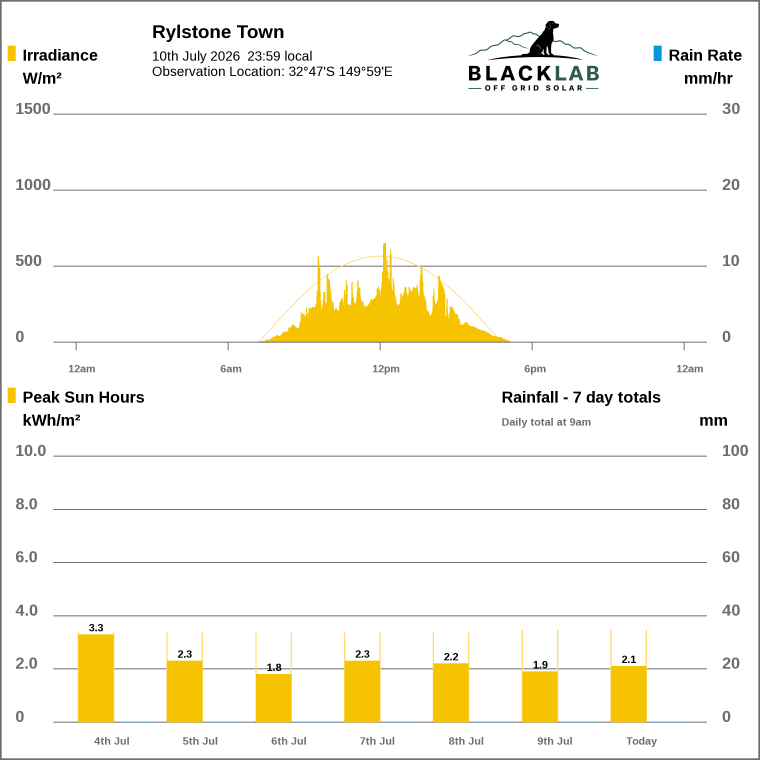This screenshot has height=760, width=760.
Task: Click the yellow Peak Sun Hours swatch
Action: [12, 396]
